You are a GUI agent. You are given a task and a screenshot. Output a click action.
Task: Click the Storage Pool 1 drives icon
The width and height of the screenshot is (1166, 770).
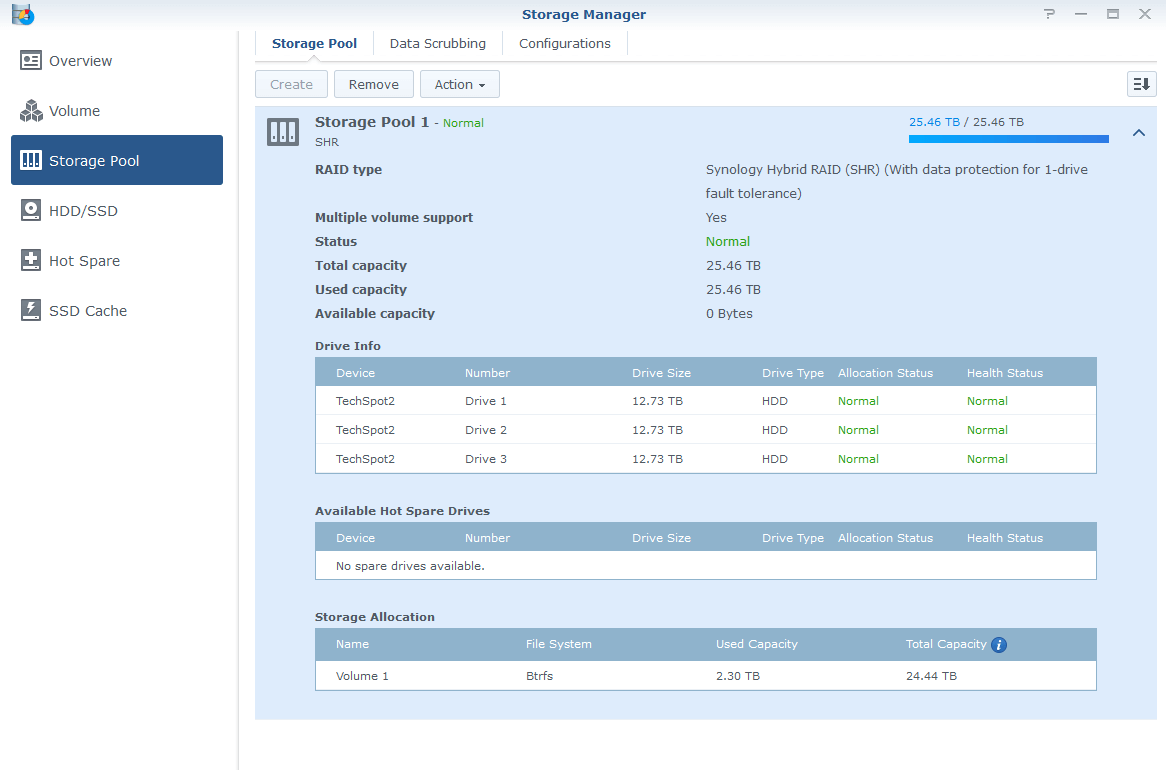(x=283, y=131)
